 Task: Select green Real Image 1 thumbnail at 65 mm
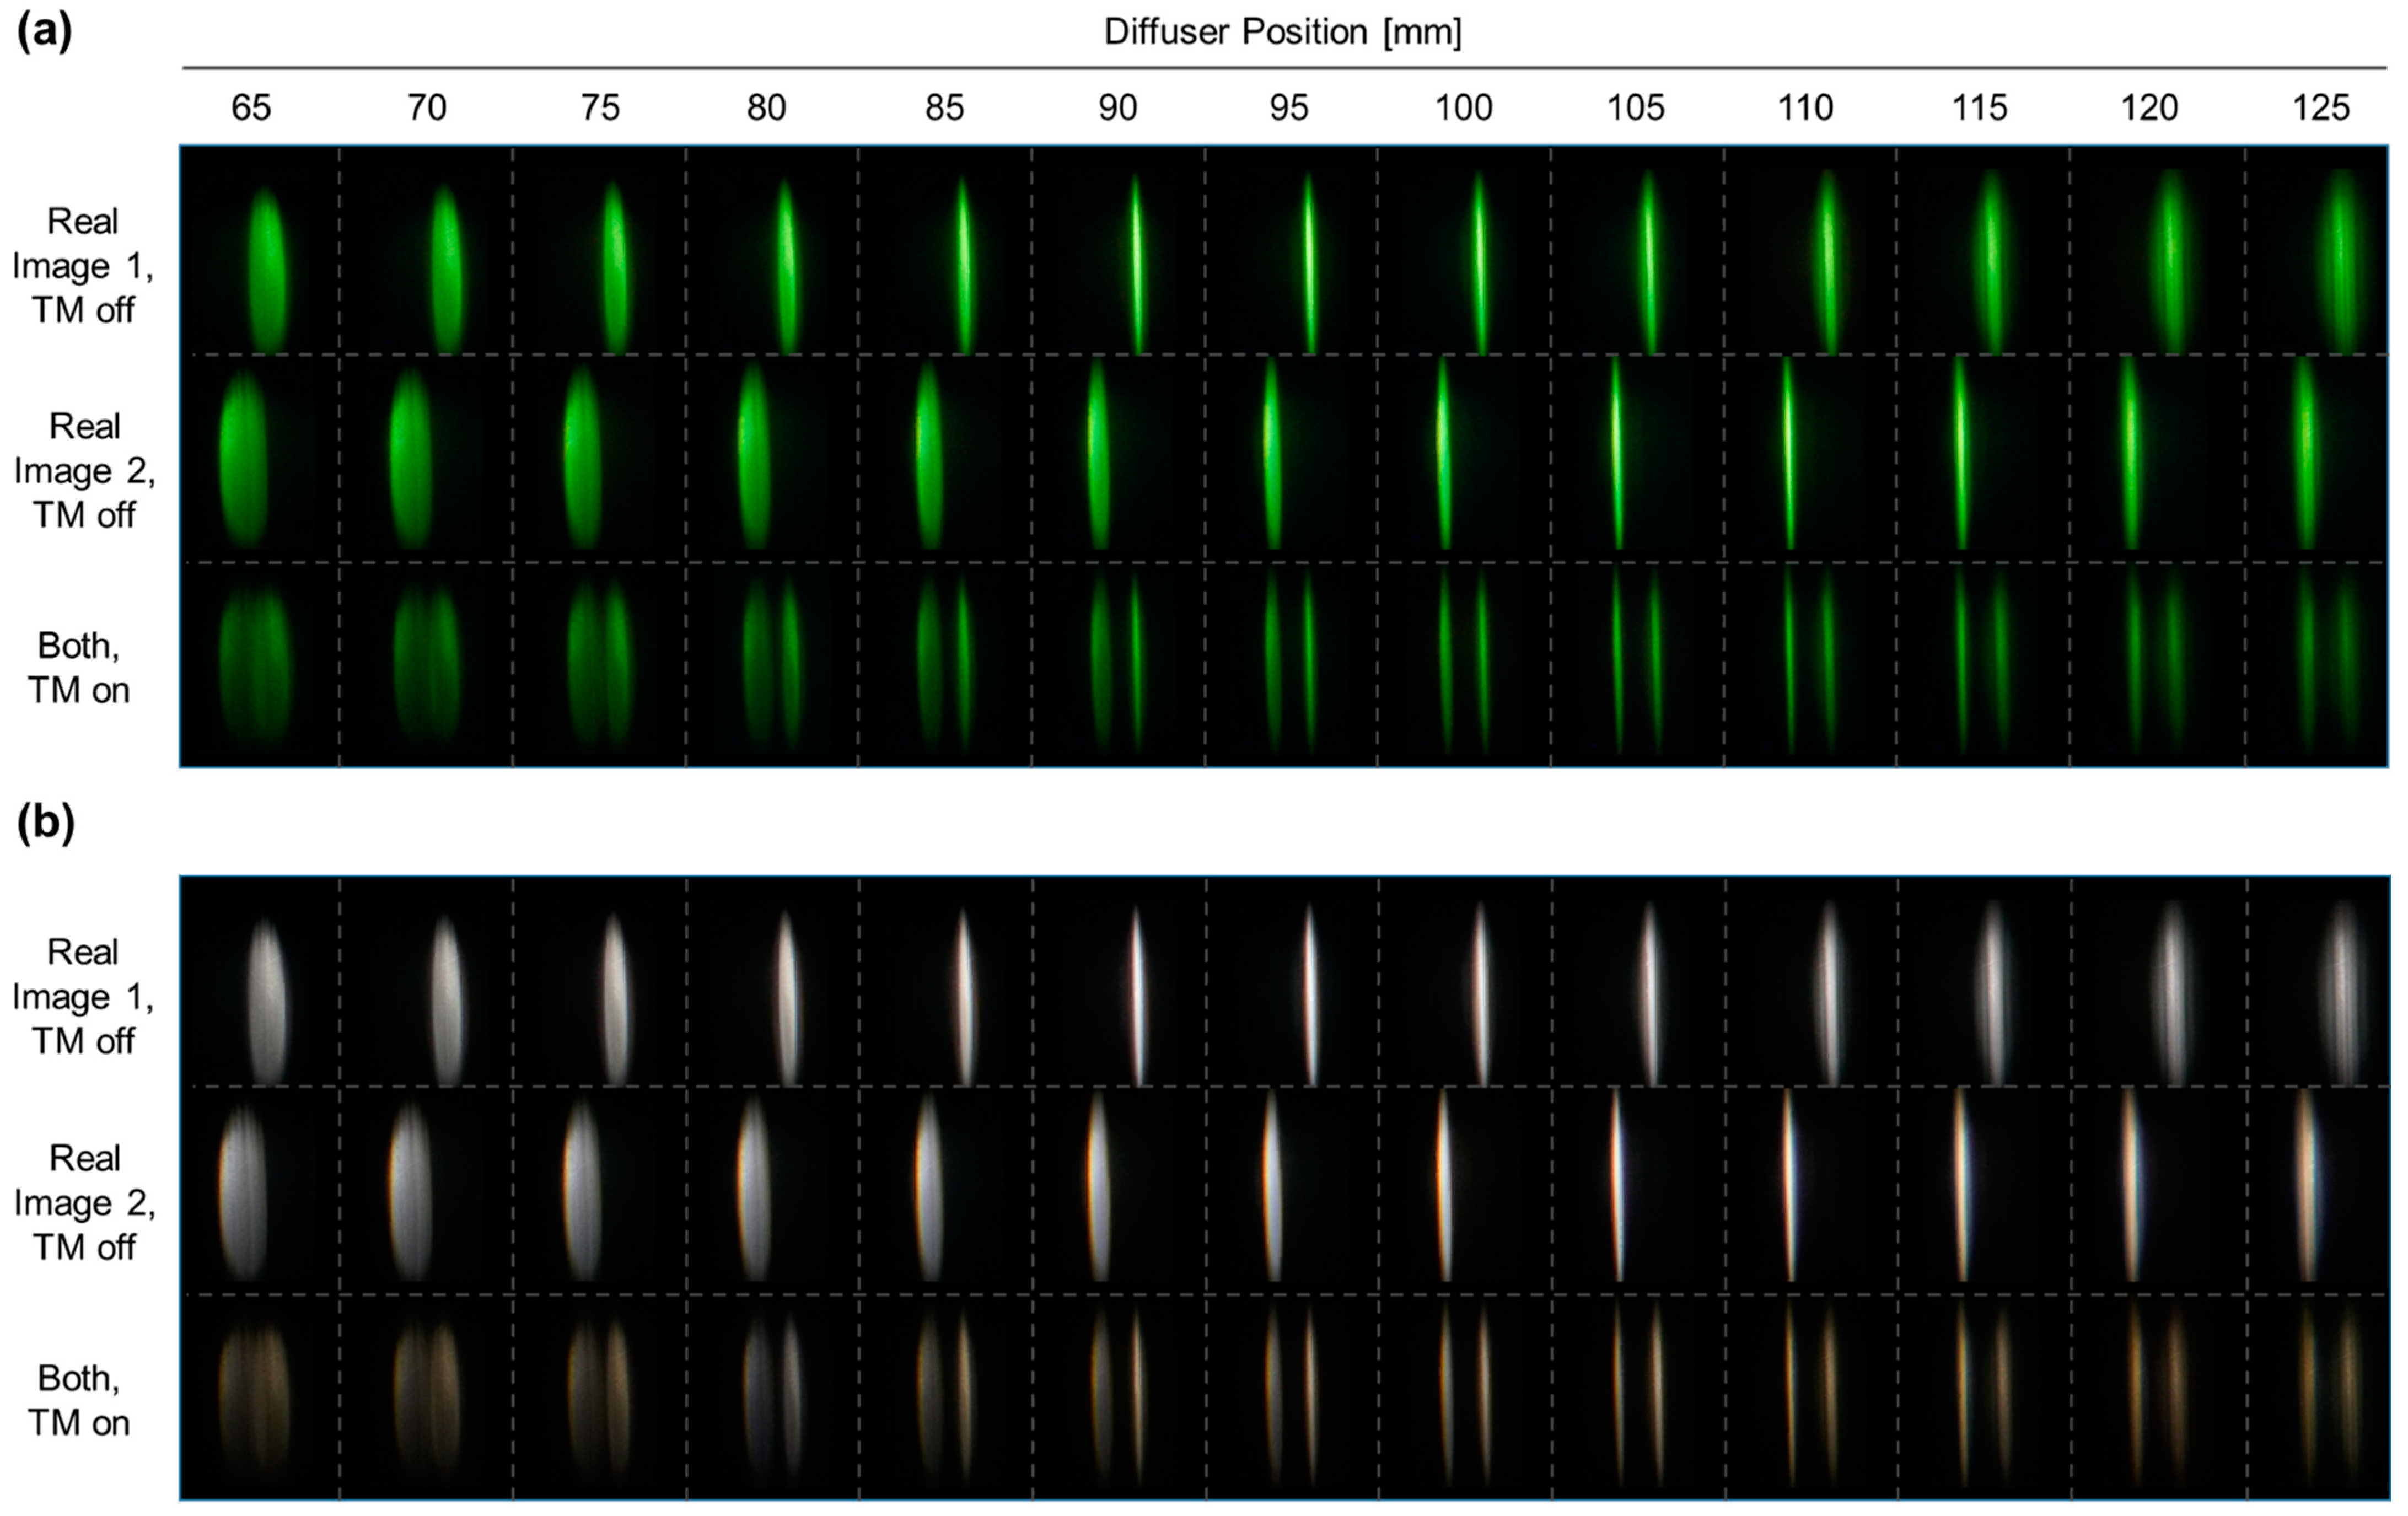tap(260, 250)
